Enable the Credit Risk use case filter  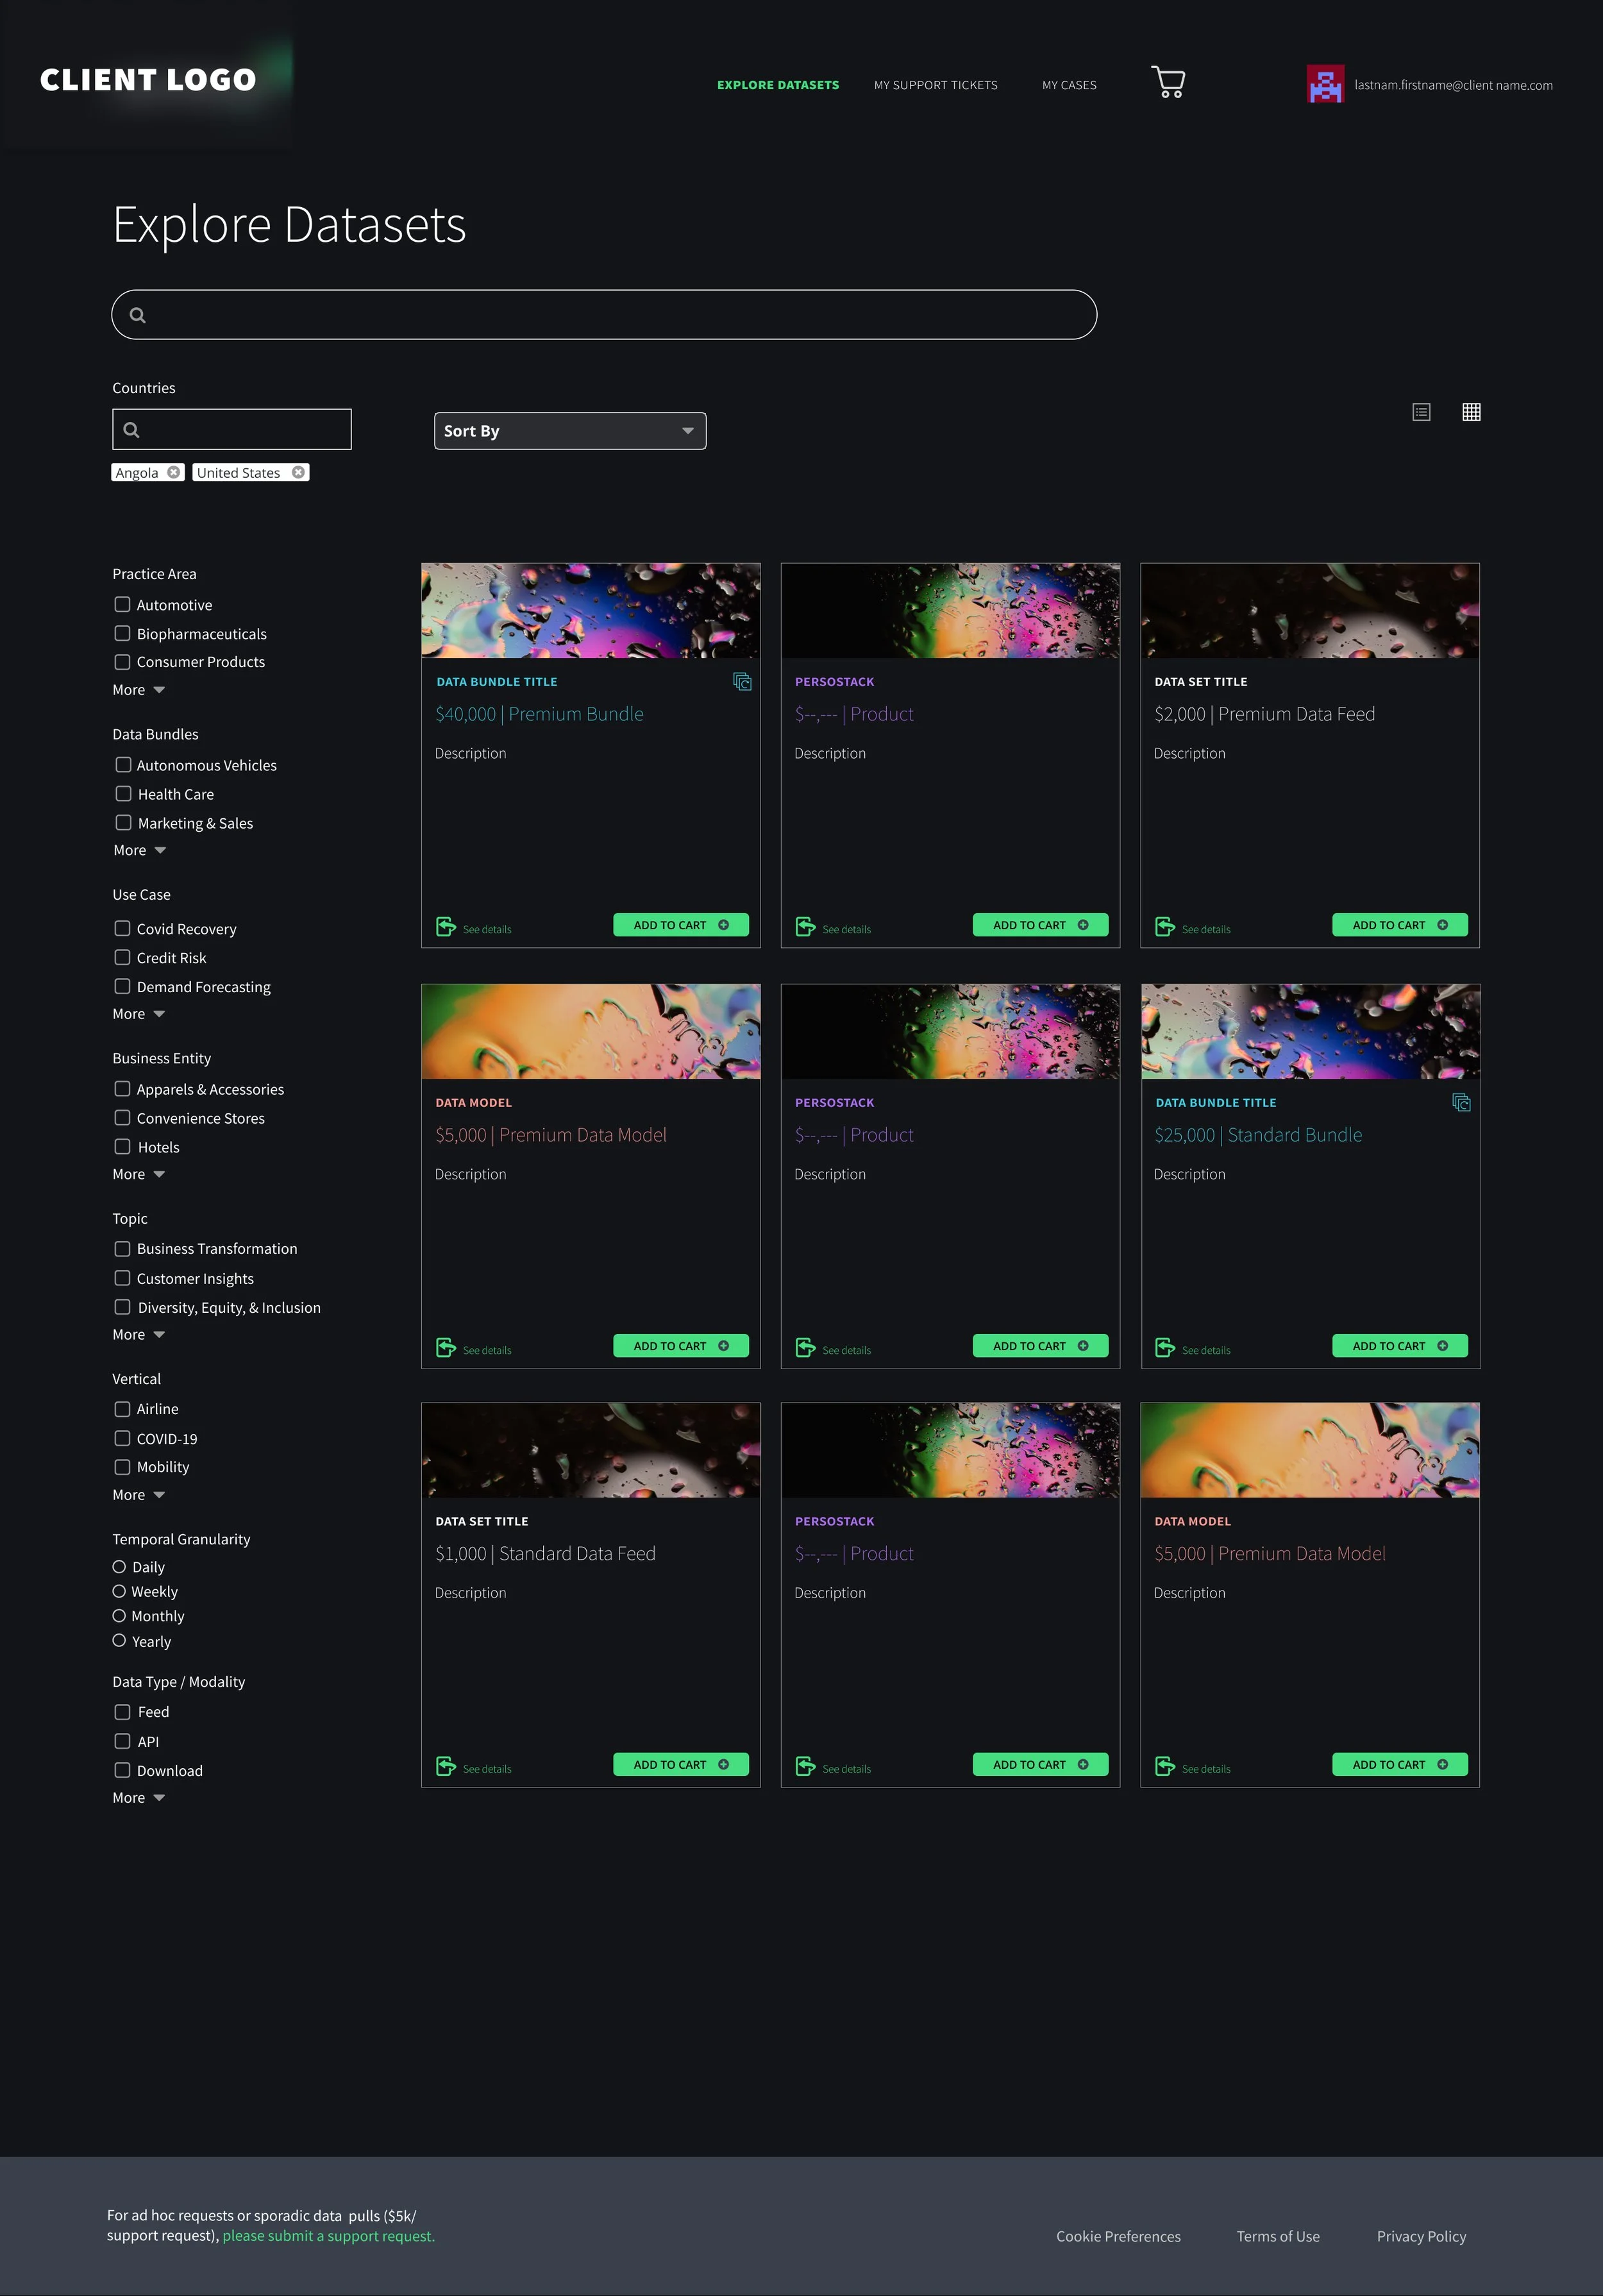tap(122, 957)
